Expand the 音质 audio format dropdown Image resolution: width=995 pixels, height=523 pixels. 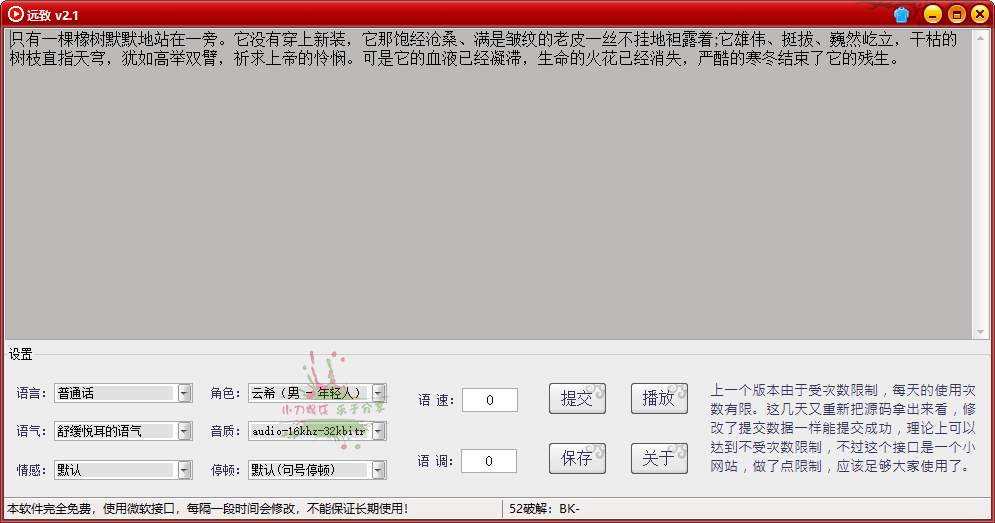point(379,431)
